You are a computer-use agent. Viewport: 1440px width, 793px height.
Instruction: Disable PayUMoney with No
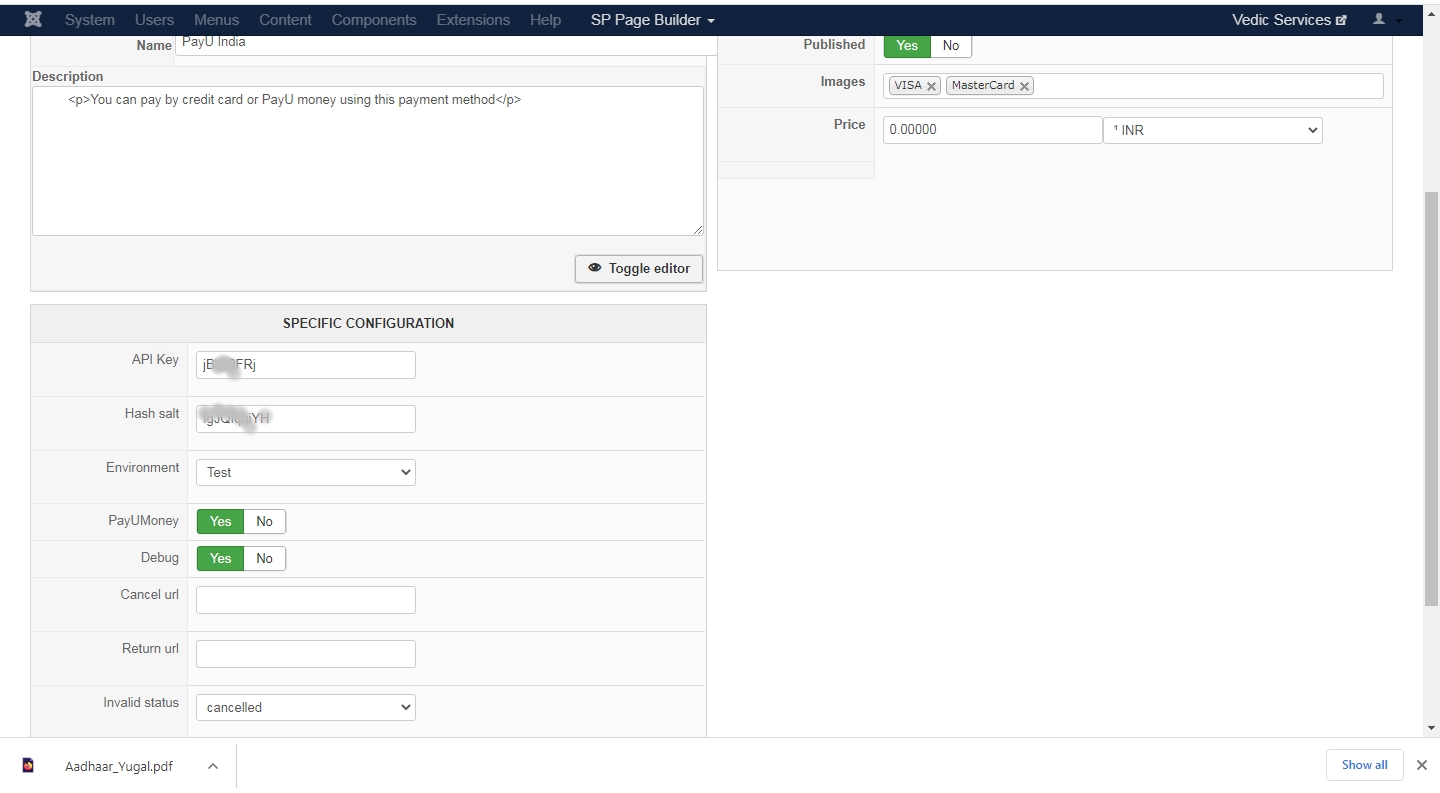[264, 521]
